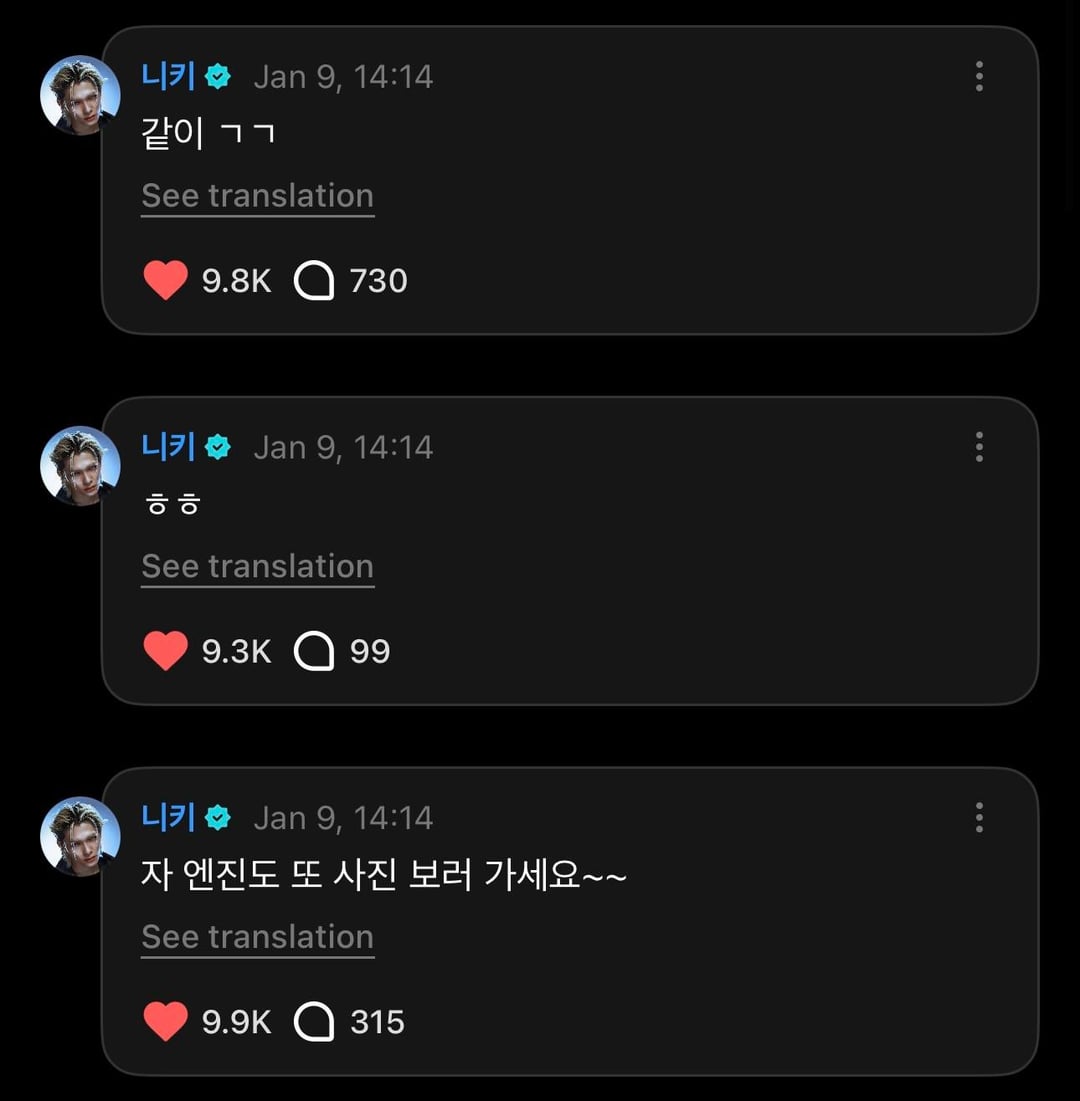Open comments on the post with 315 replies
This screenshot has width=1080, height=1101.
click(x=314, y=1022)
